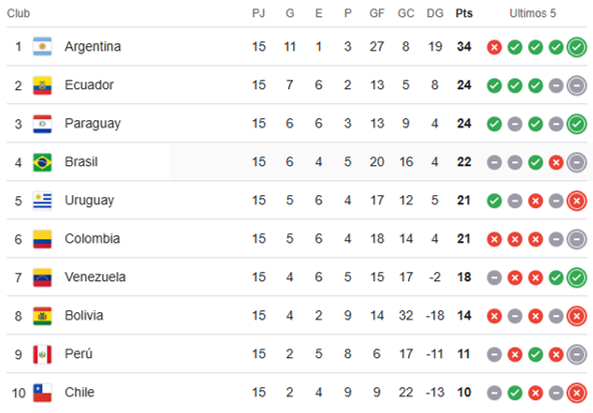The image size is (593, 413).
Task: Click the Chile flag icon
Action: (42, 393)
